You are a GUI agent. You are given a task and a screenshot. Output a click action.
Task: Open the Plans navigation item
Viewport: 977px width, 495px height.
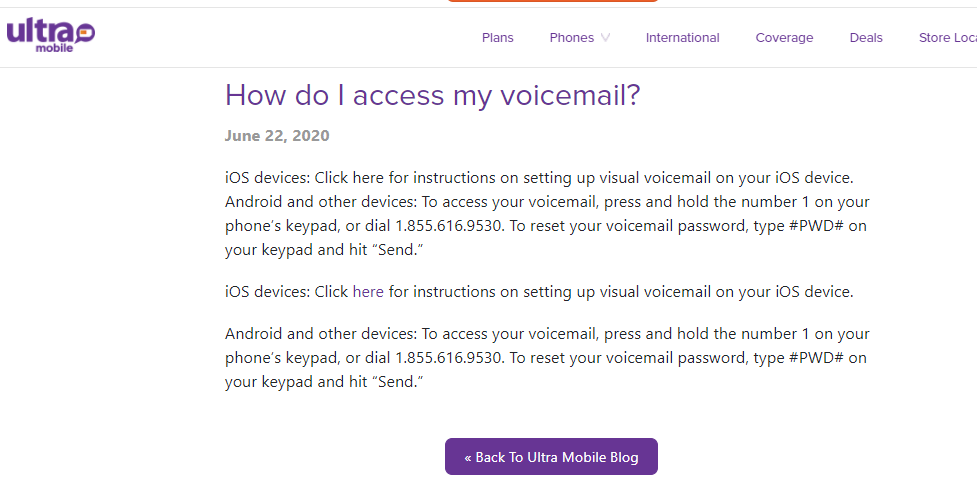click(x=497, y=38)
